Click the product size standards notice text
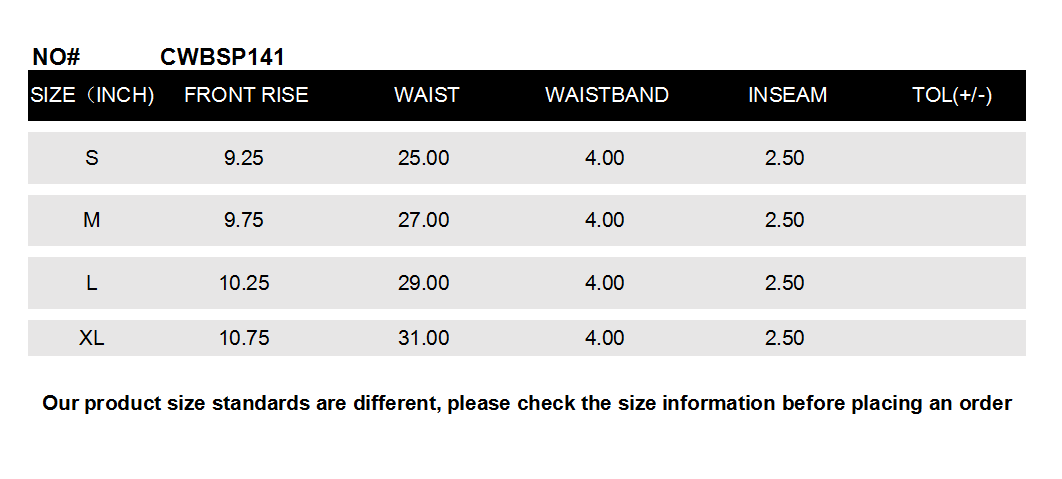Image resolution: width=1062 pixels, height=479 pixels. (x=527, y=404)
